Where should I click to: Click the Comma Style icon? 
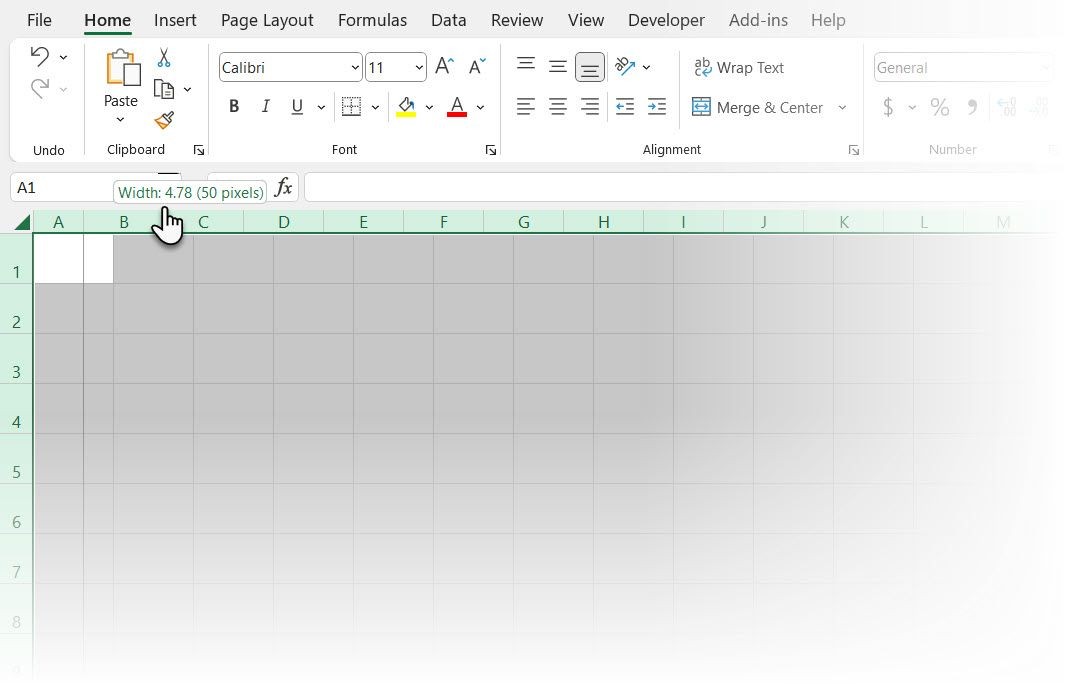(x=973, y=107)
